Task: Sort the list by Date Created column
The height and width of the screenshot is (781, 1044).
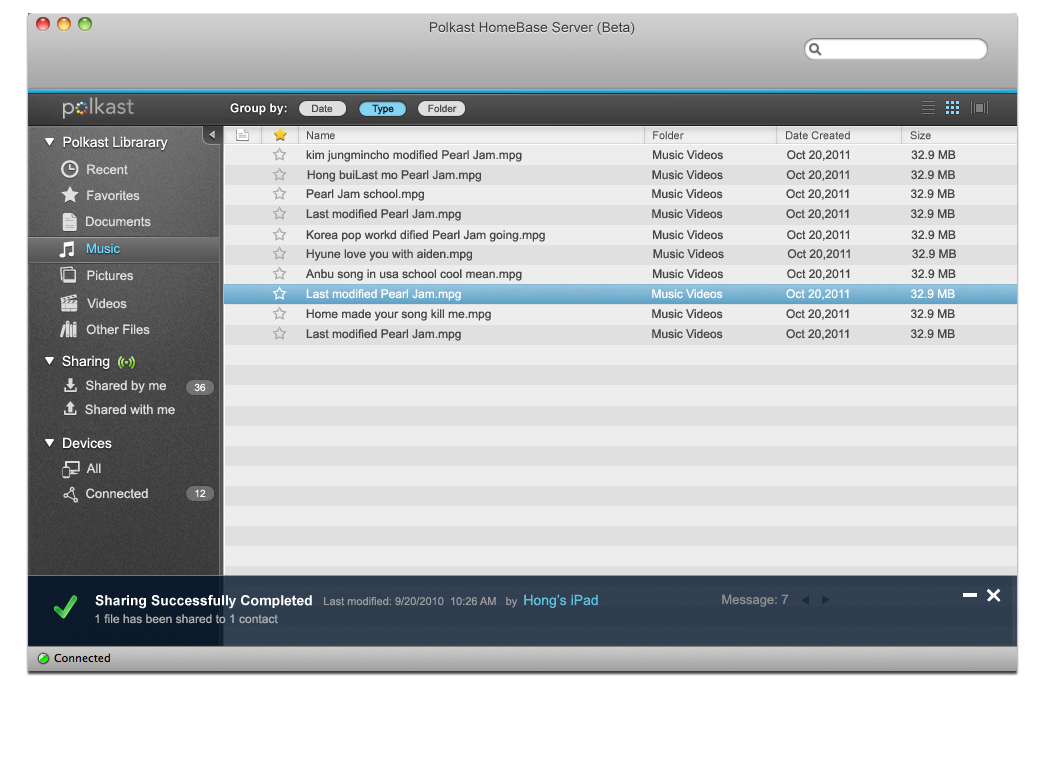Action: click(817, 135)
